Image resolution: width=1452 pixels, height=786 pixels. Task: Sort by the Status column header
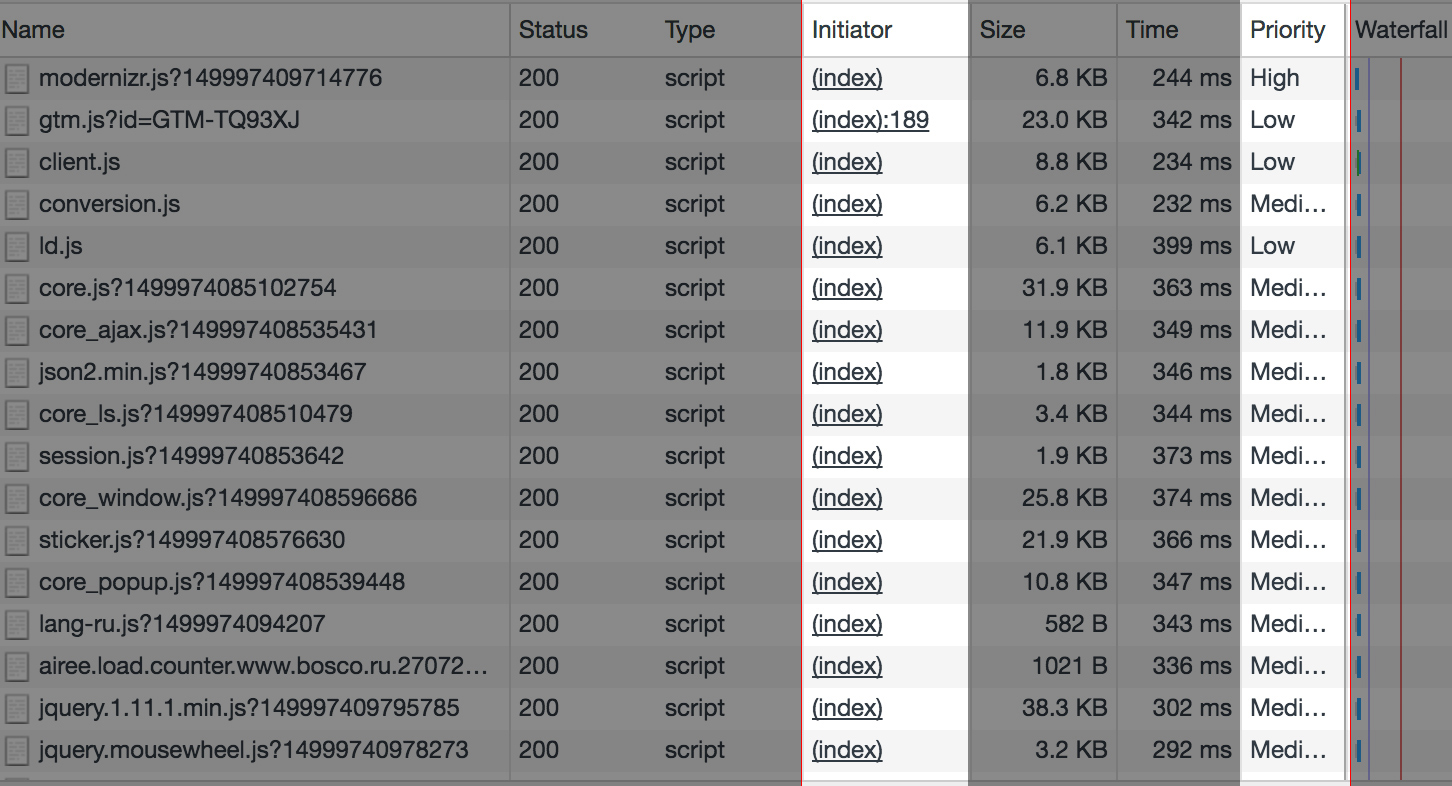(583, 30)
